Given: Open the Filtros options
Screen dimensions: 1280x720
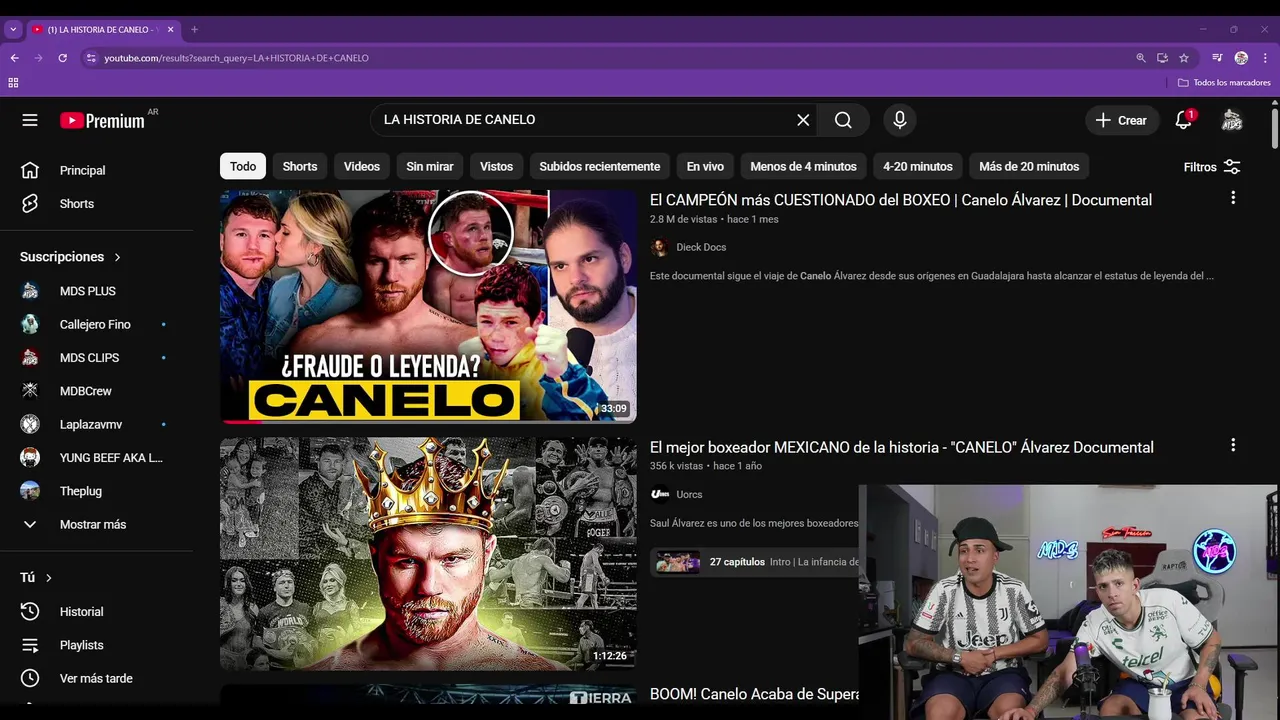Looking at the screenshot, I should (1212, 167).
